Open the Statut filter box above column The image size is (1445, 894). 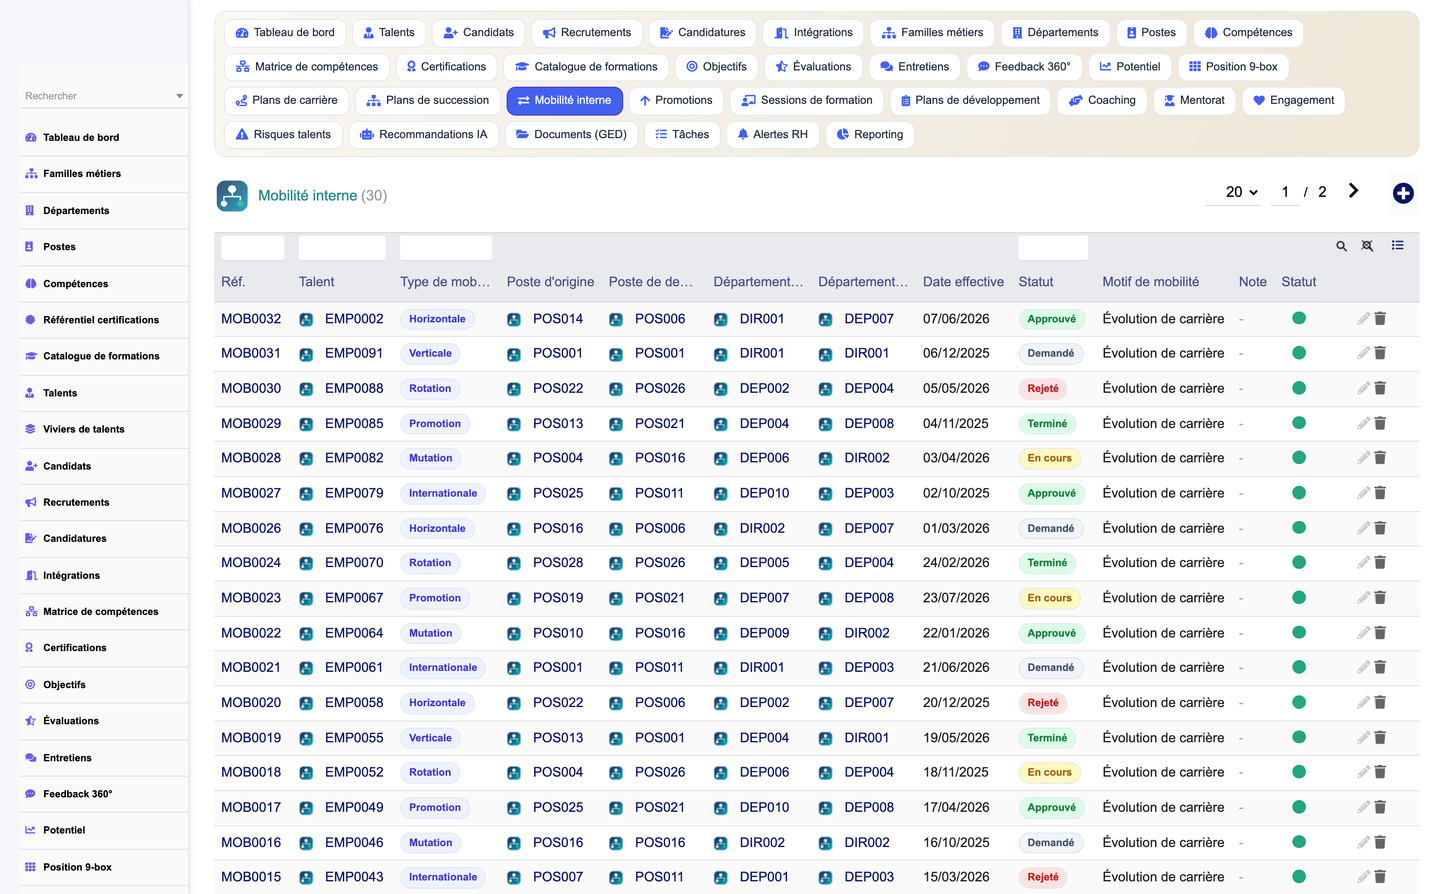pyautogui.click(x=1053, y=247)
